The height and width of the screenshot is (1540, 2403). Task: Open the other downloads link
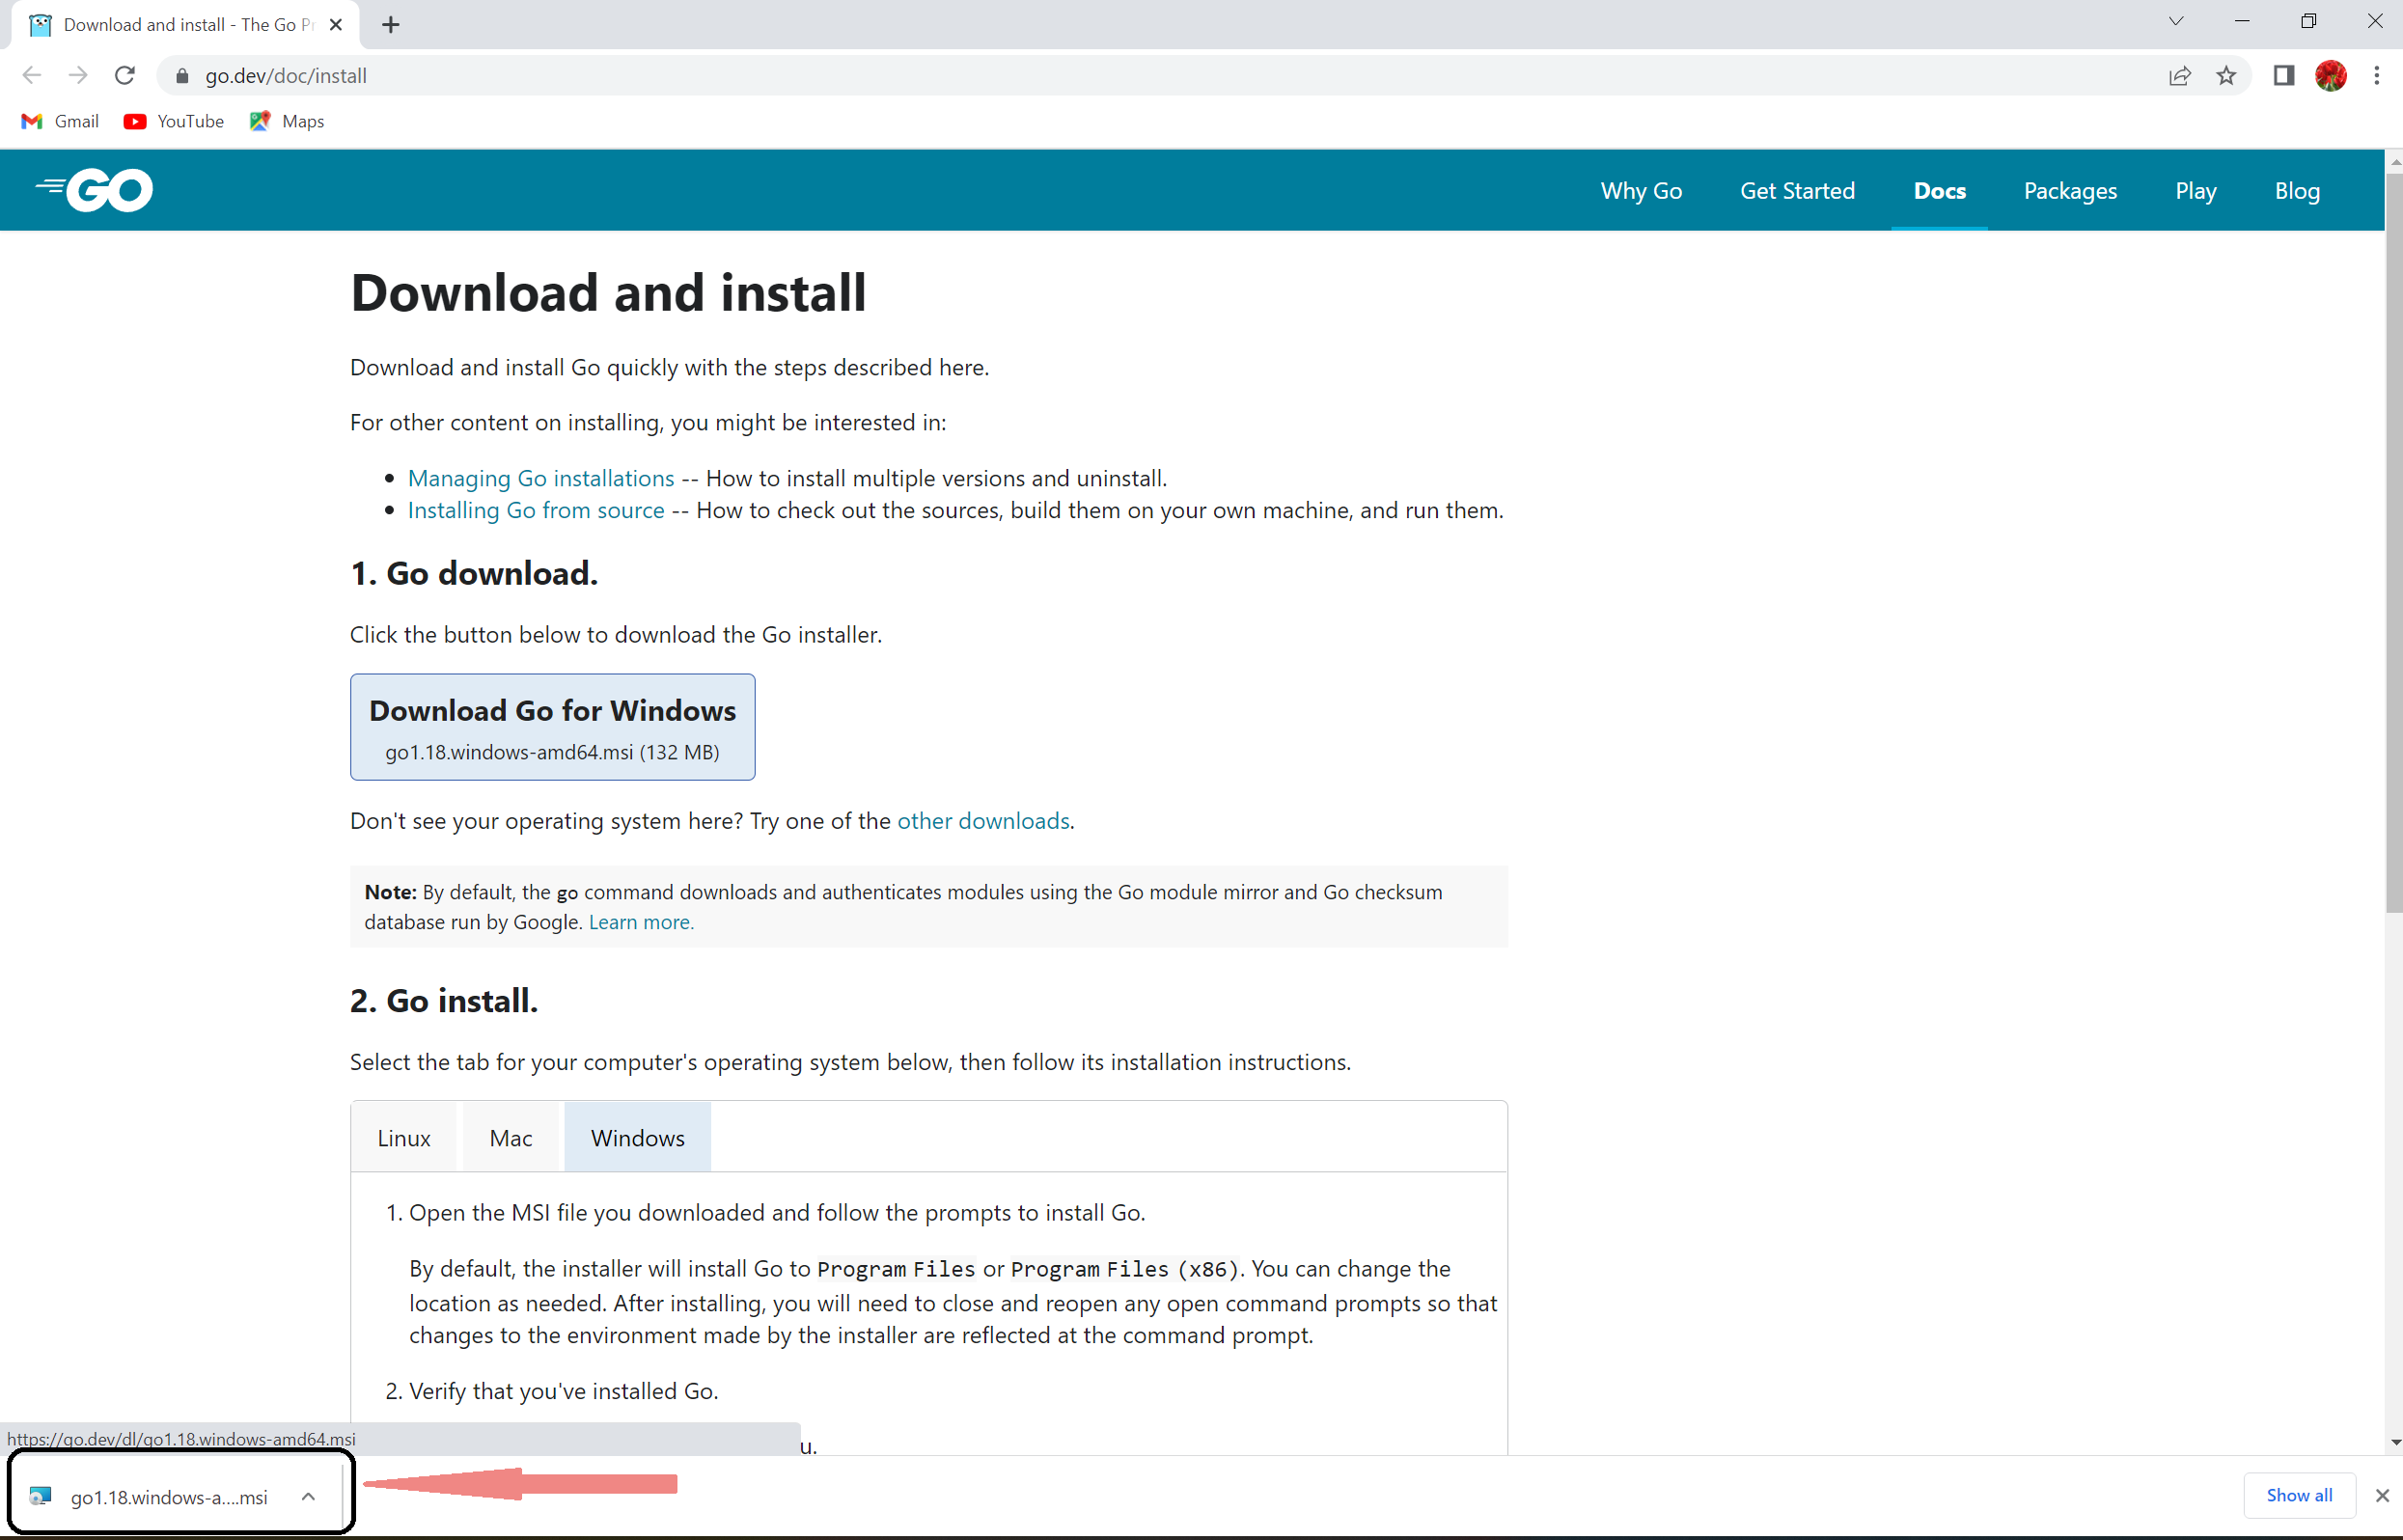(x=983, y=821)
